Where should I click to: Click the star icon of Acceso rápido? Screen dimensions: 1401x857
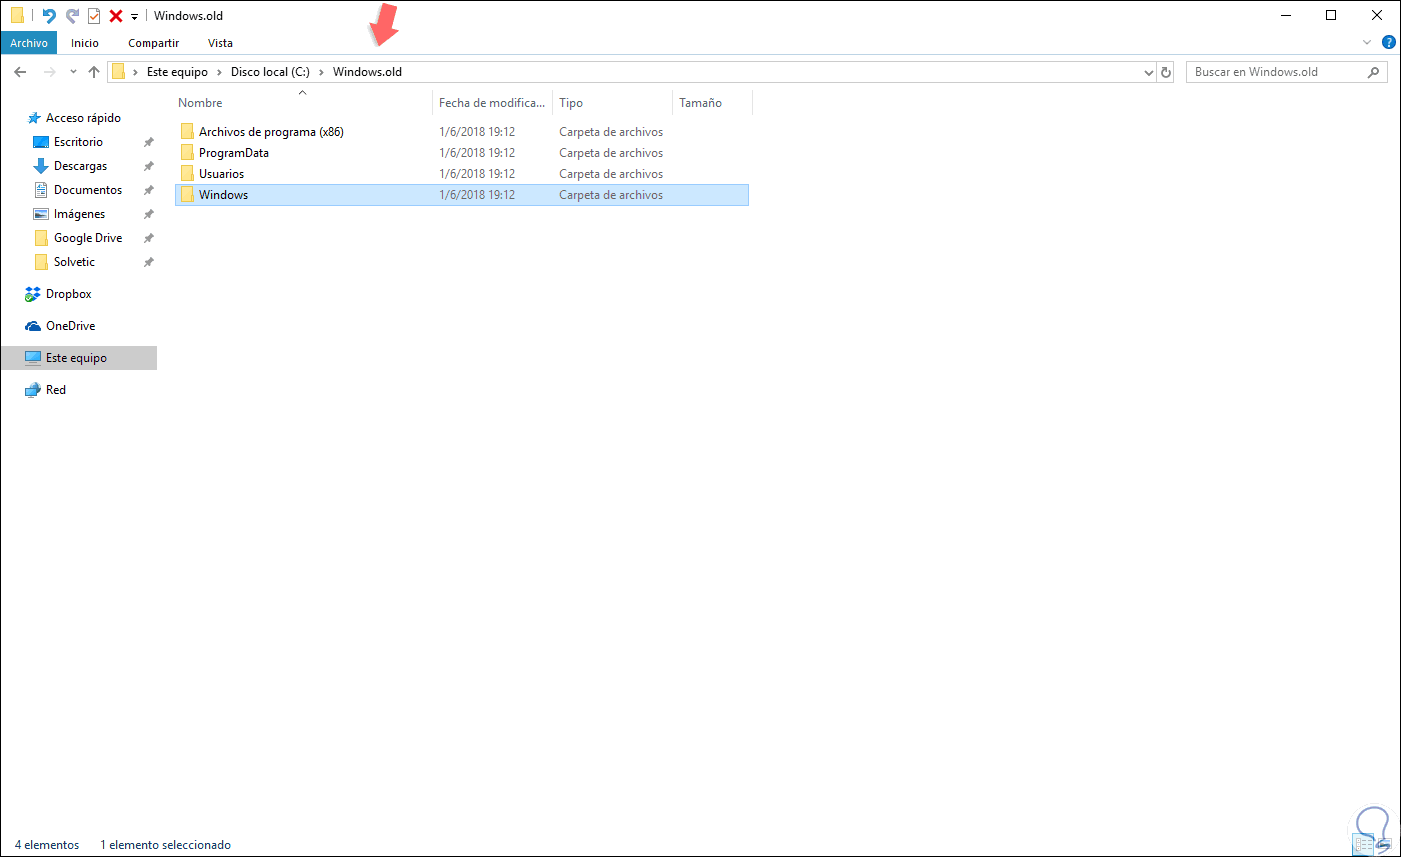tap(34, 118)
